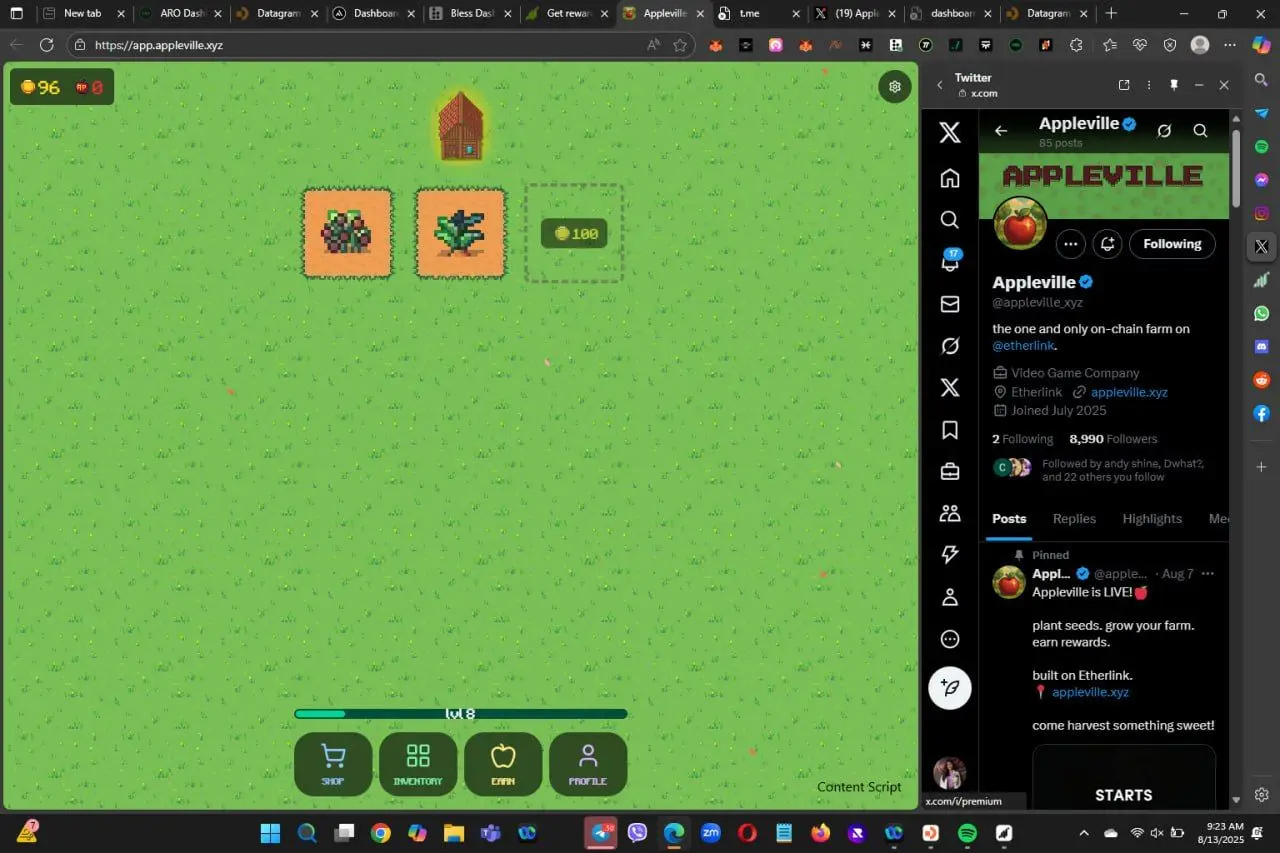The image size is (1280, 853).
Task: Open the Profile page in game
Action: tap(588, 764)
